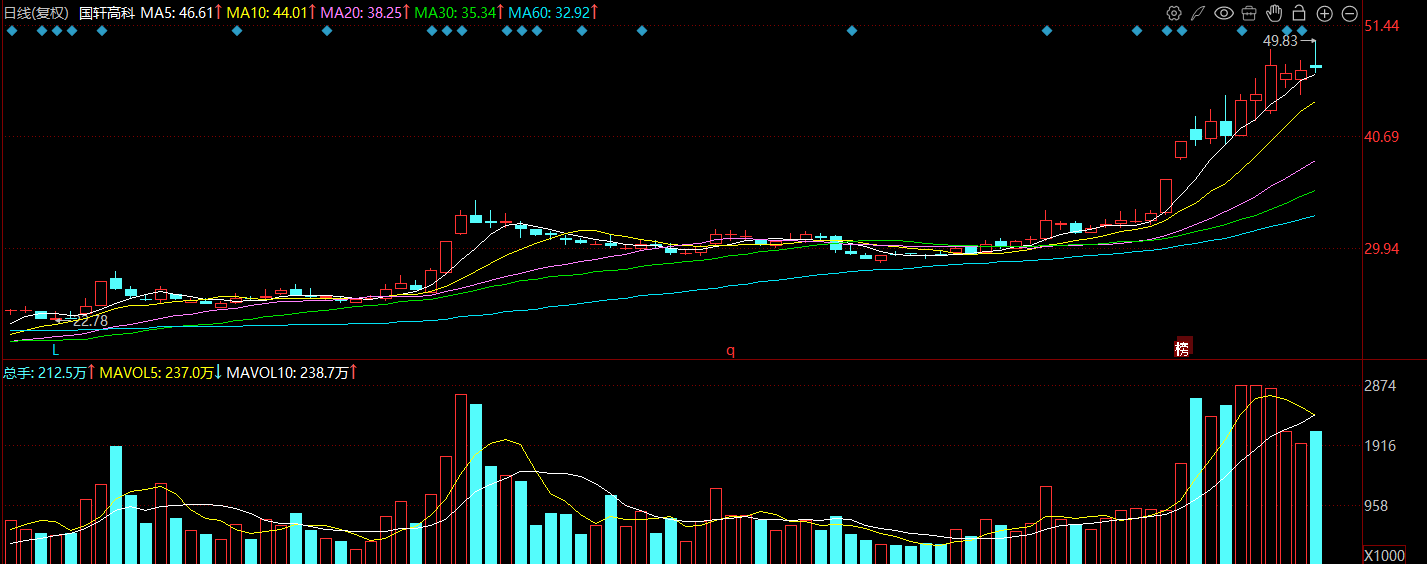Click the 1916 volume axis label
The width and height of the screenshot is (1427, 564).
(x=1379, y=446)
